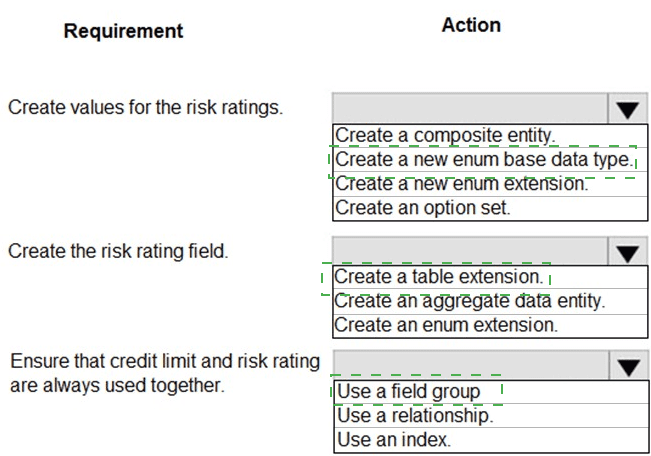Screen dimensions: 651x456
Task: Select 'Create an option set.' entry
Action: [490, 208]
